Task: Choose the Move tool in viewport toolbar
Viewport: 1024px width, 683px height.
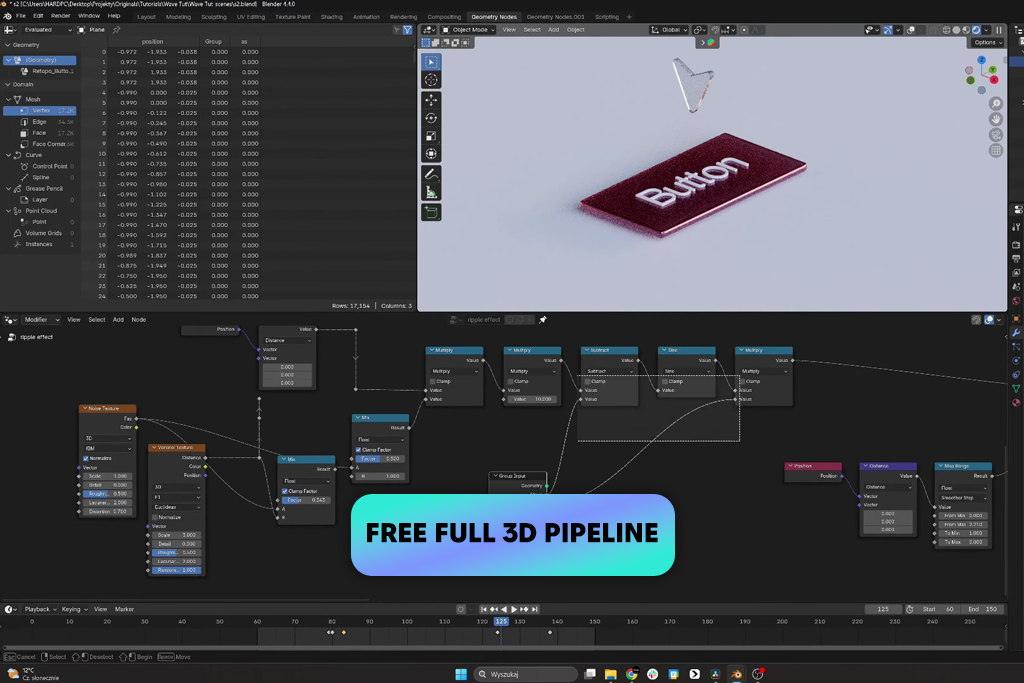Action: pyautogui.click(x=431, y=100)
